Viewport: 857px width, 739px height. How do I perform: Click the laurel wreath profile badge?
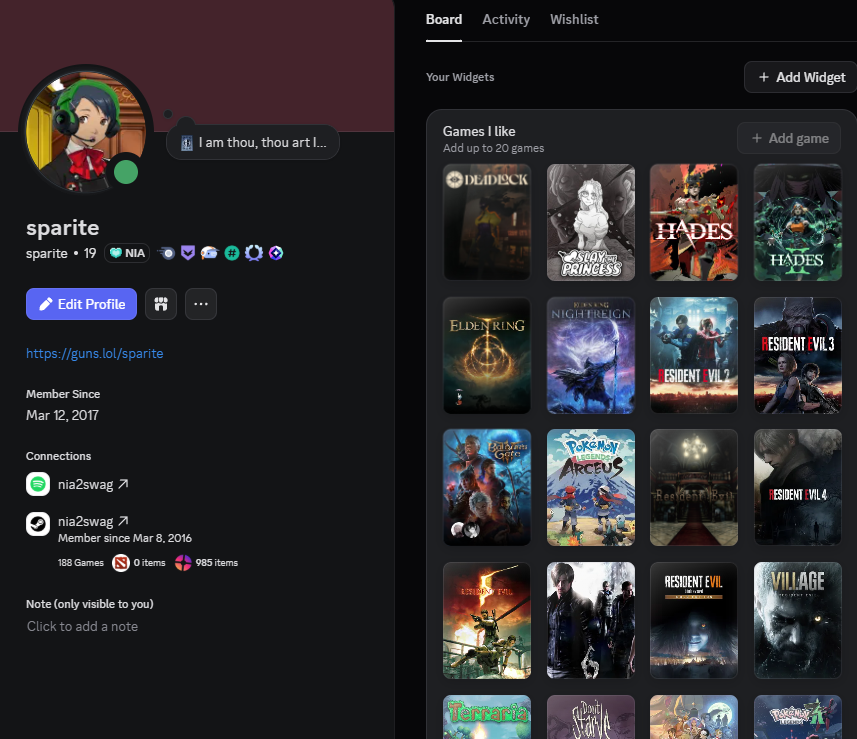coord(254,253)
